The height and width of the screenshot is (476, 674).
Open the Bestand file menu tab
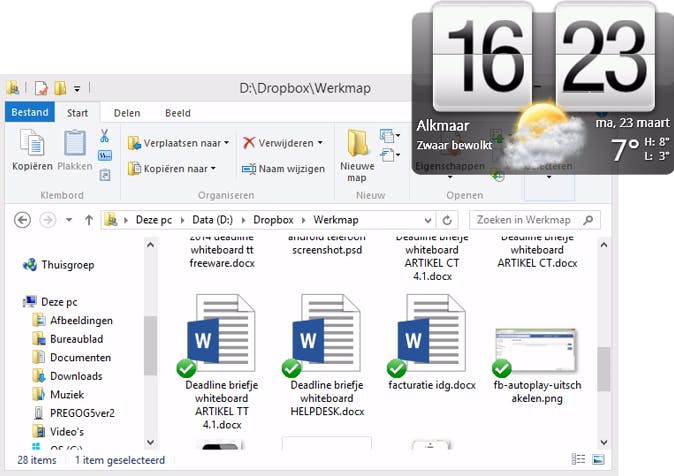click(x=30, y=112)
